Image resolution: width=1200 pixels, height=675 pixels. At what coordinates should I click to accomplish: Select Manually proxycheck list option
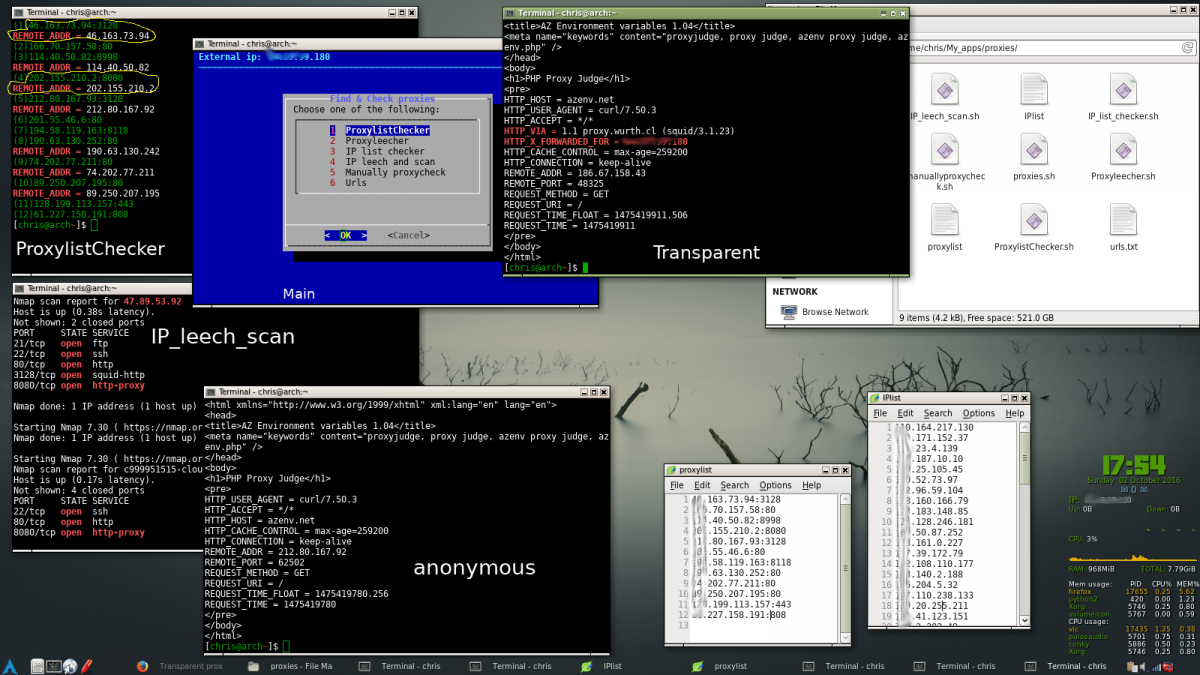pos(395,172)
